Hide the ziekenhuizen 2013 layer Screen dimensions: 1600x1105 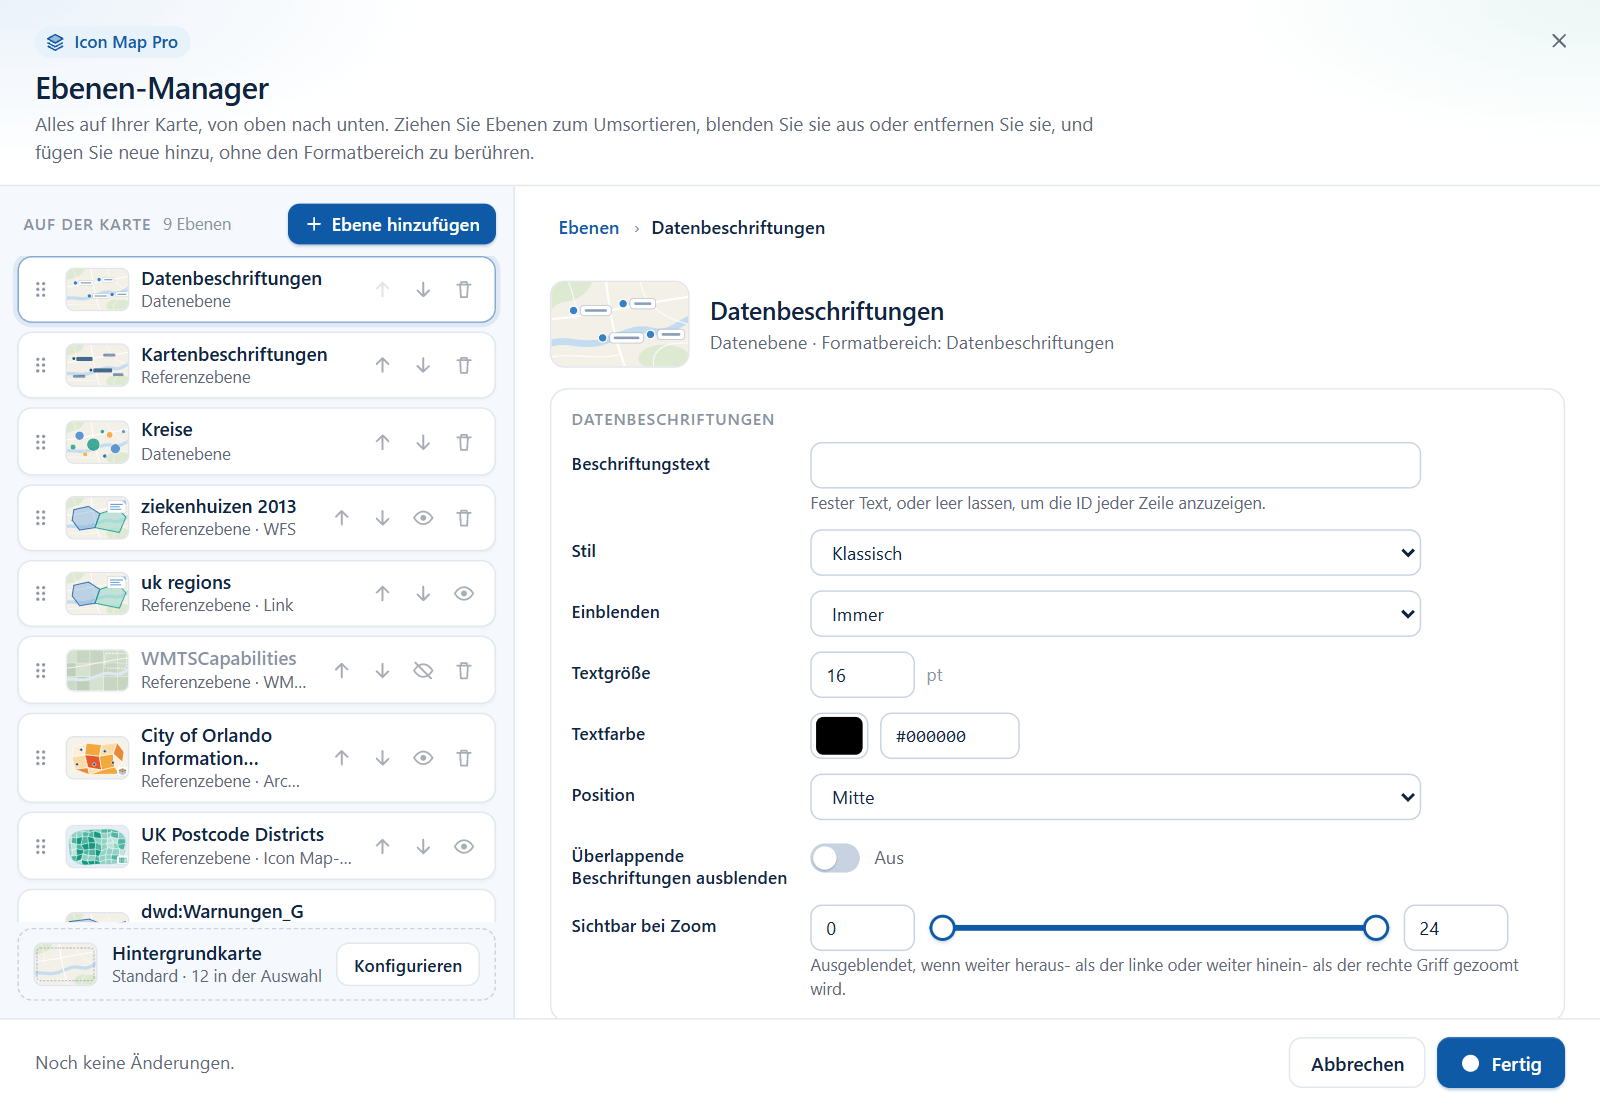[x=423, y=518]
